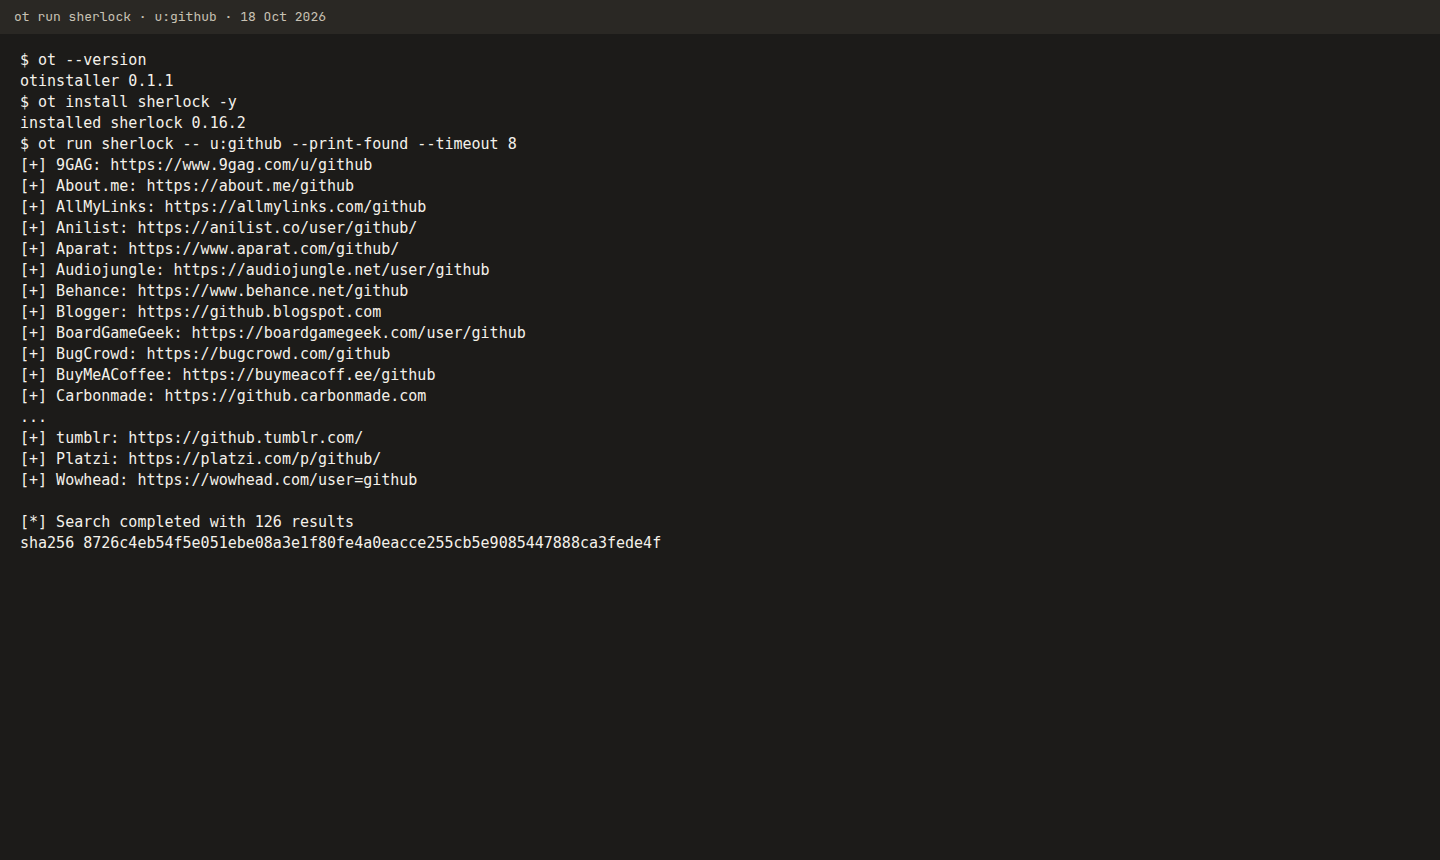Open the AllMyLinks github URL
Viewport: 1440px width, 860px height.
[295, 207]
